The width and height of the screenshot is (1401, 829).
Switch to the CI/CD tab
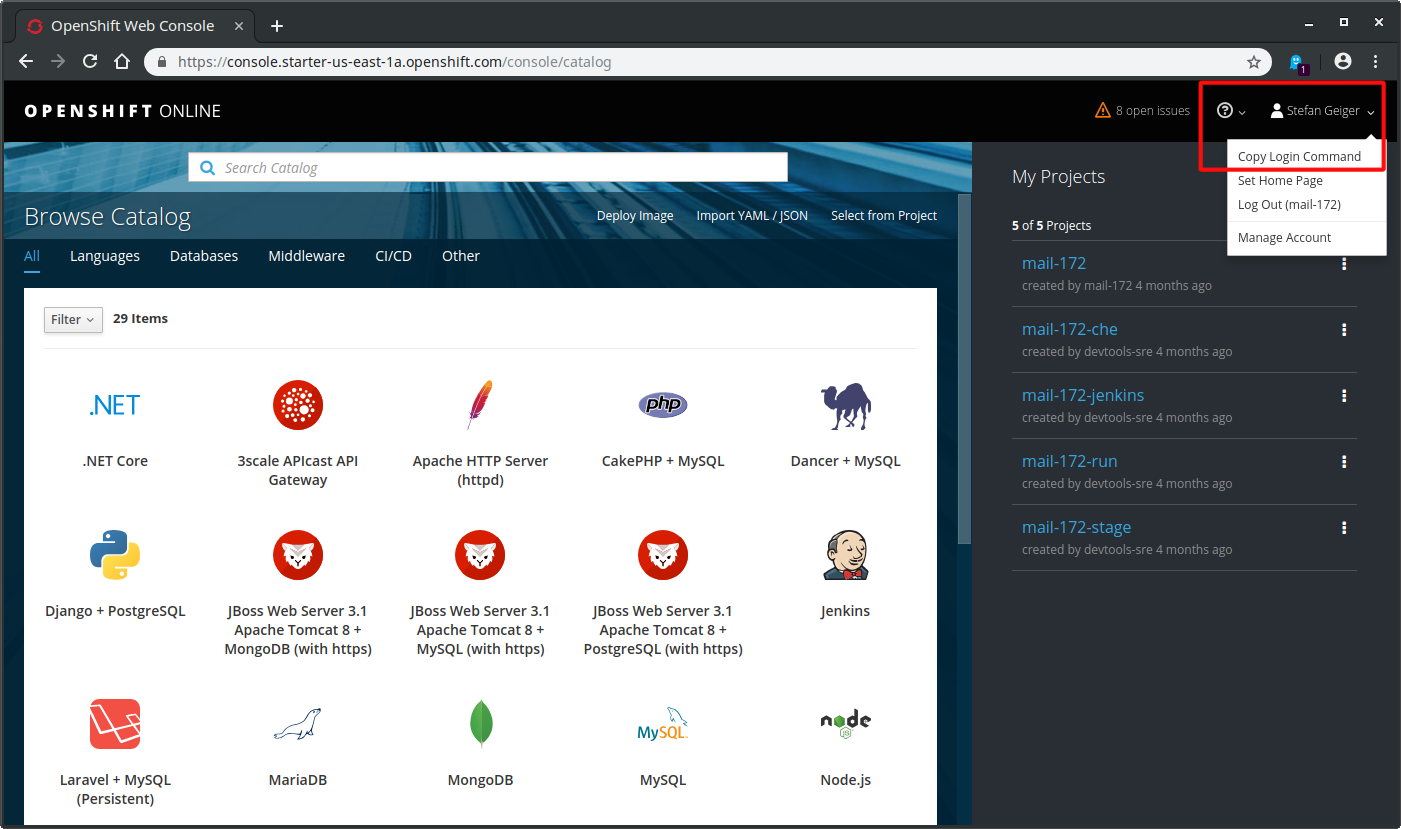pos(393,256)
